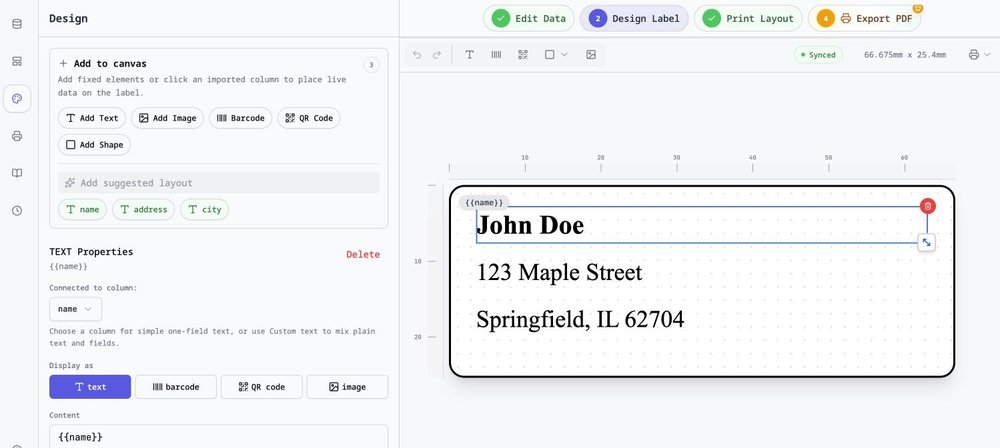1000x448 pixels.
Task: Open the layout templates sidebar icon
Action: point(17,61)
